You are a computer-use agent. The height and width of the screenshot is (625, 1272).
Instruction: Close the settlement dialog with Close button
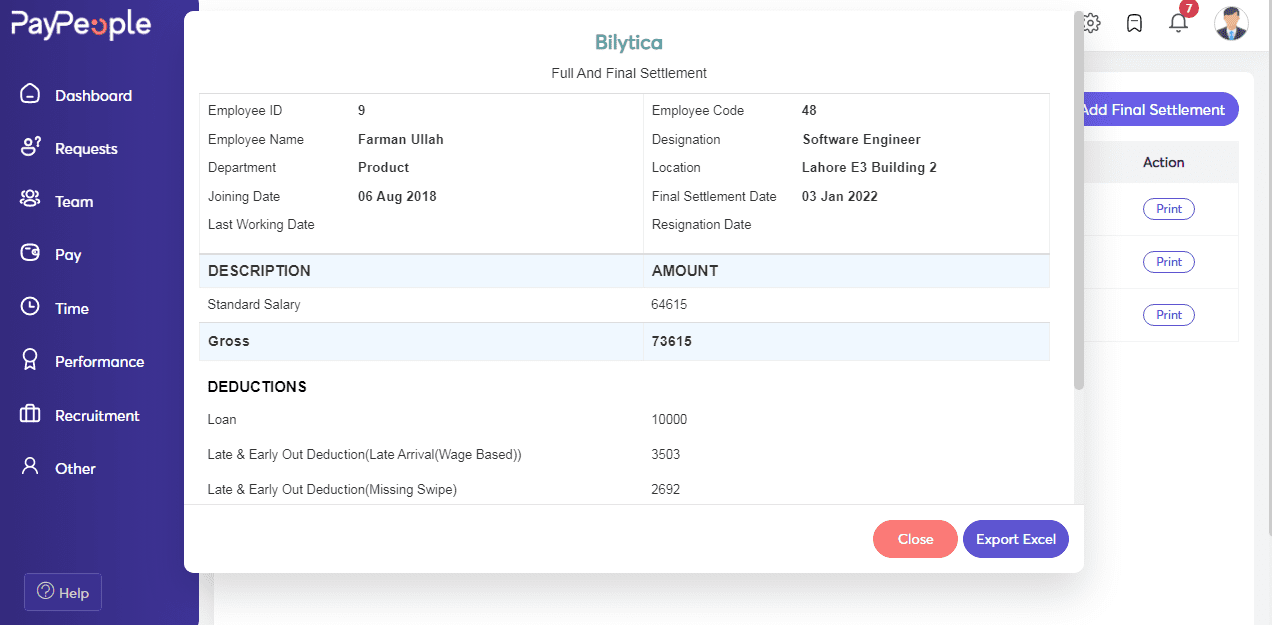(x=915, y=539)
